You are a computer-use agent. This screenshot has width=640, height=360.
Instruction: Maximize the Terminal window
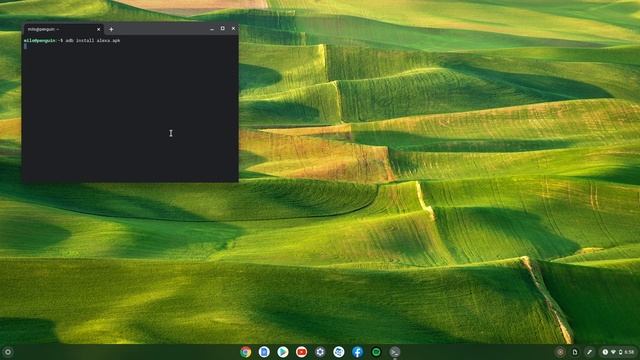(222, 29)
